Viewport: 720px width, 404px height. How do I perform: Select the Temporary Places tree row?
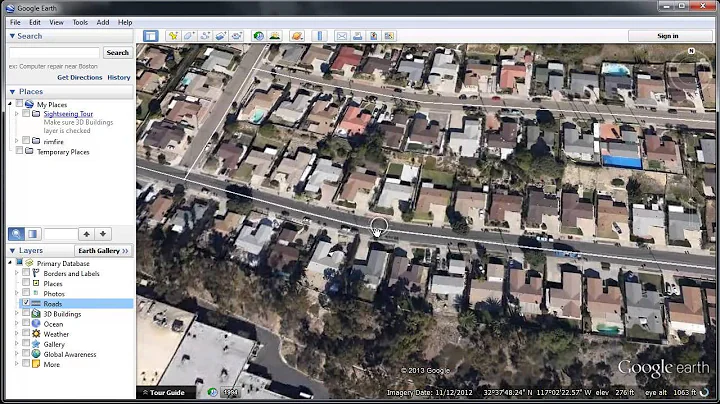(x=63, y=152)
